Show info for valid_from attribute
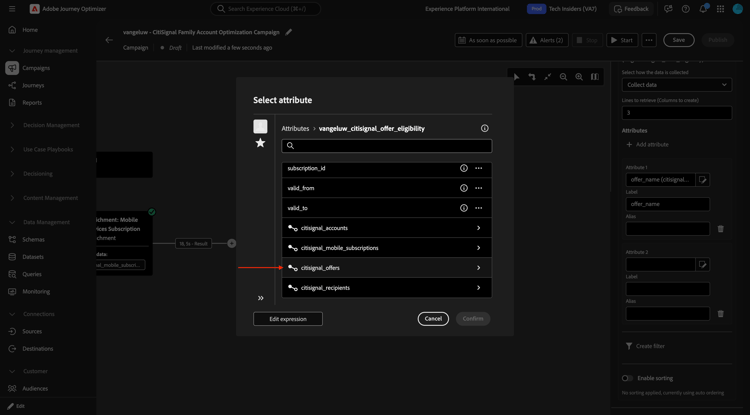The image size is (750, 415). [463, 188]
